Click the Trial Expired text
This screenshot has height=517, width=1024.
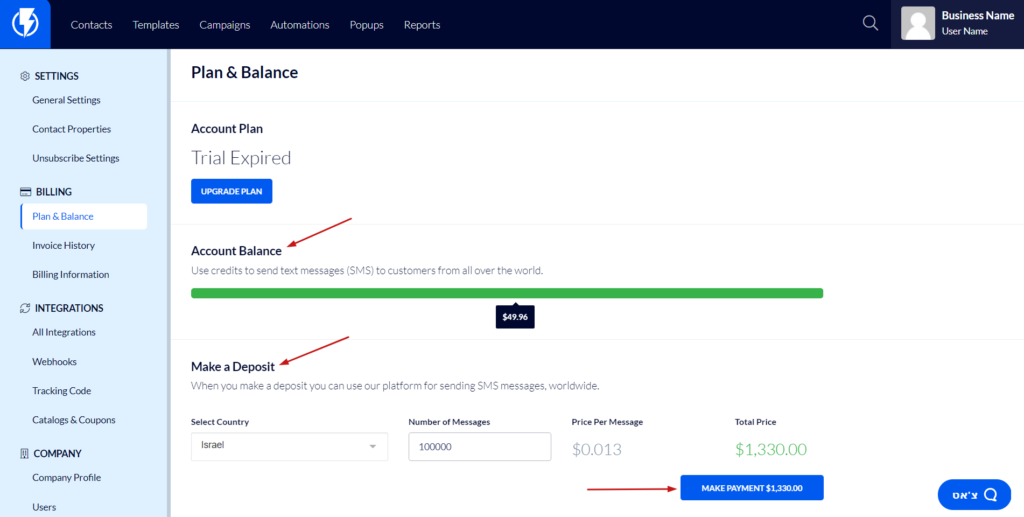241,158
